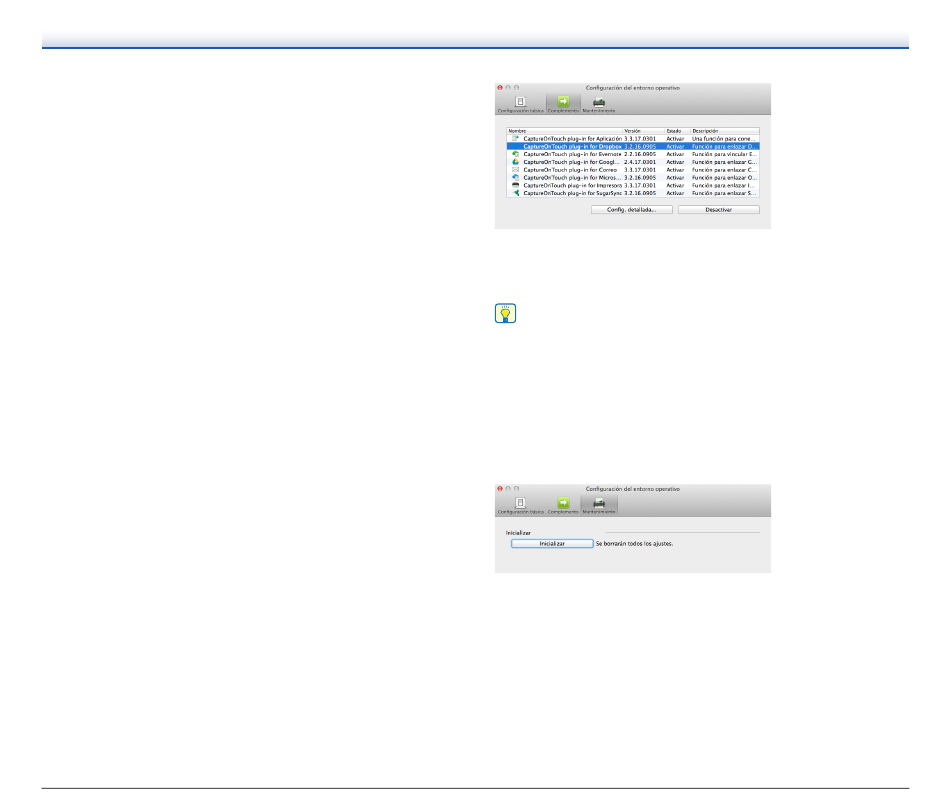Open Mantenimiento printer icon in the plug-in list window

coord(599,104)
